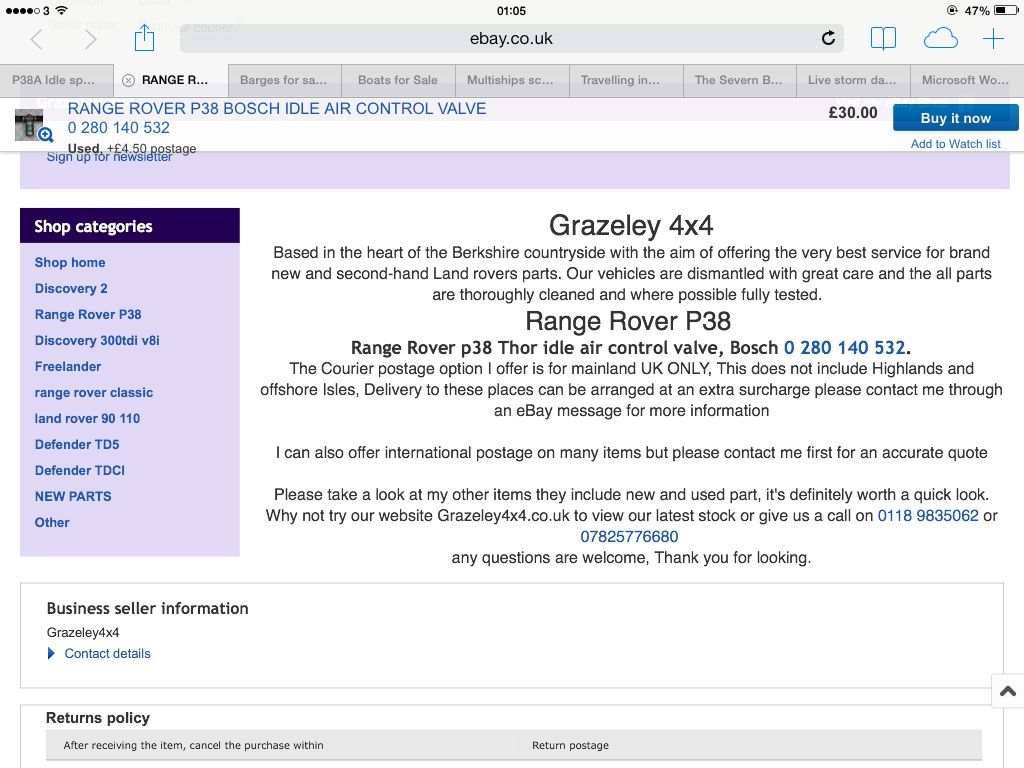Open iCloud tabs cloud icon
1024x768 pixels.
click(940, 39)
